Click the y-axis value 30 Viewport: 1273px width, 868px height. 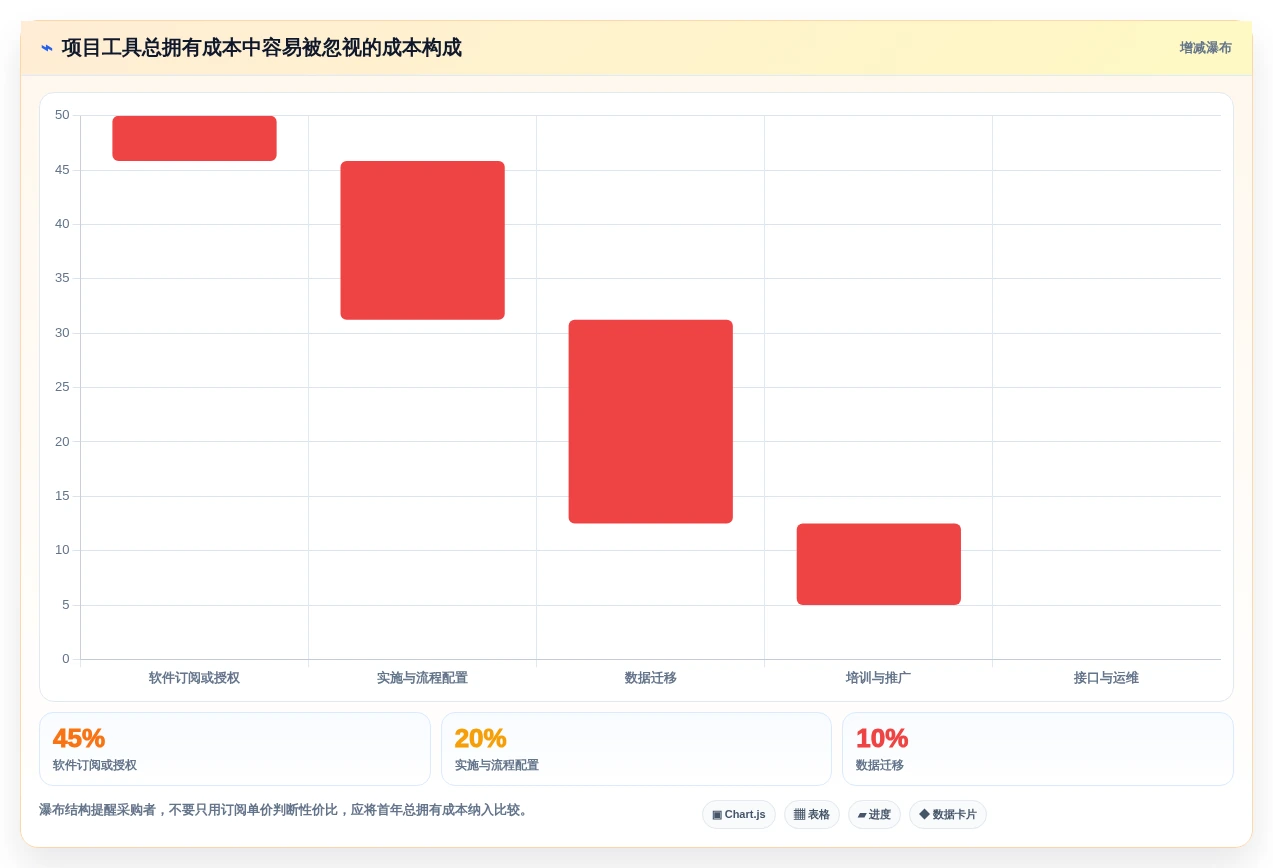pos(62,333)
